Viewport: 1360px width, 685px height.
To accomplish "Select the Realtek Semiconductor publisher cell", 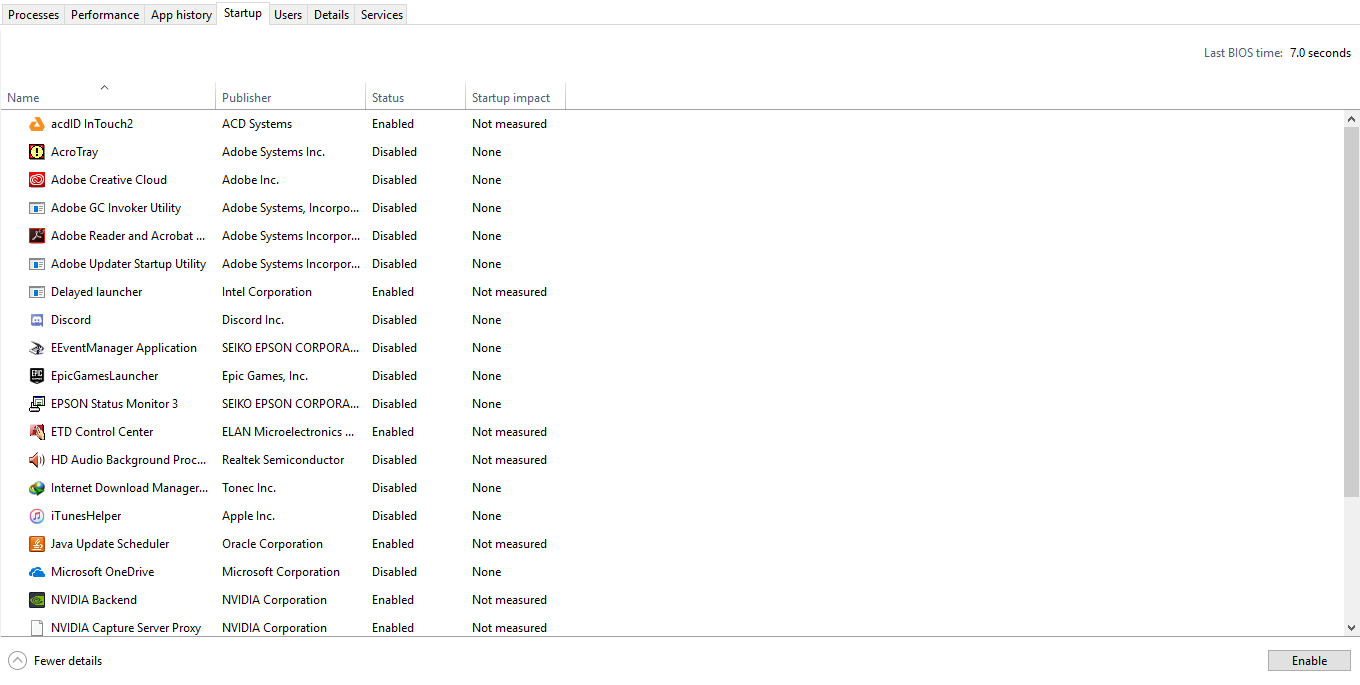I will coord(283,460).
